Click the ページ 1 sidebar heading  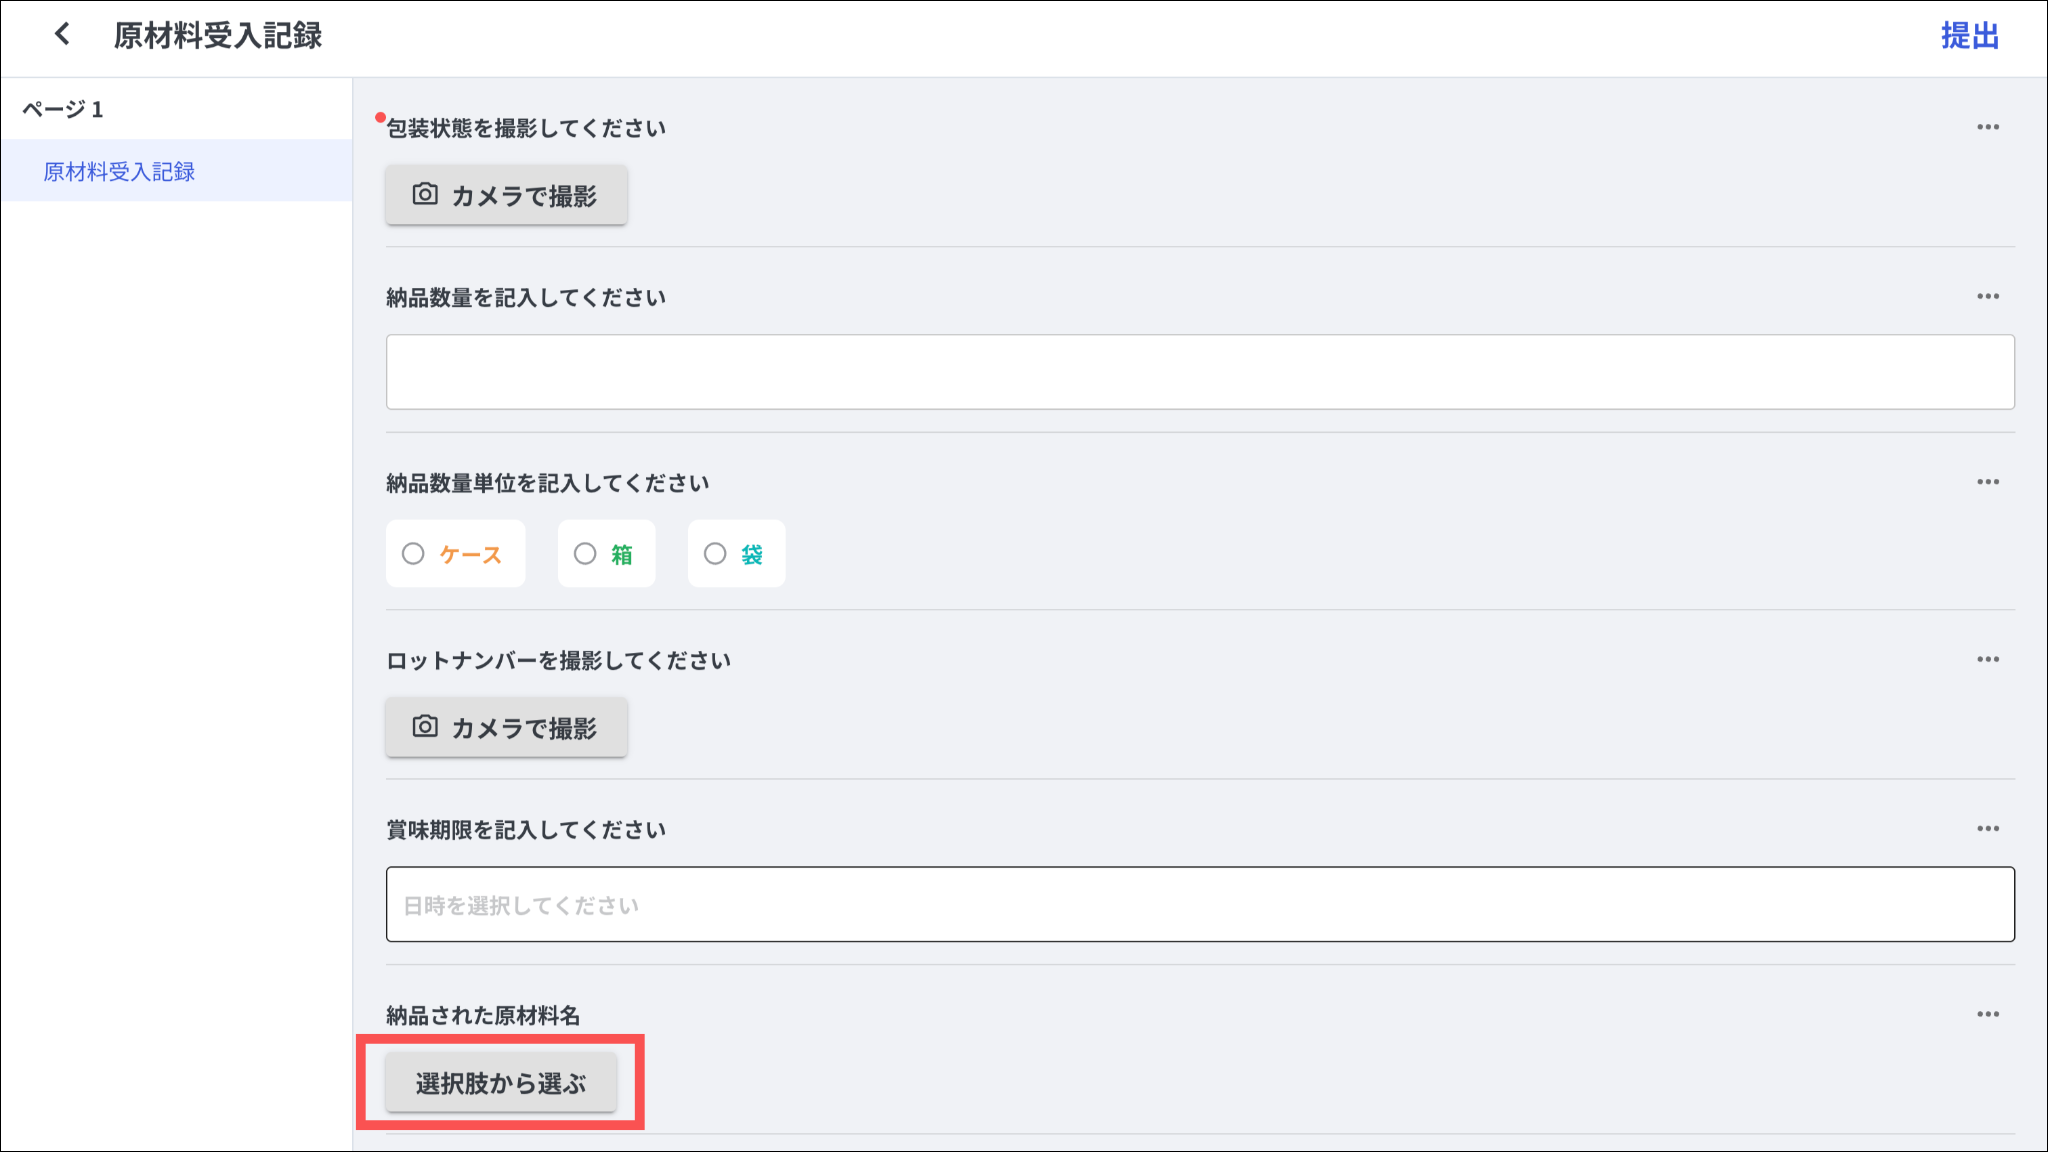(63, 109)
